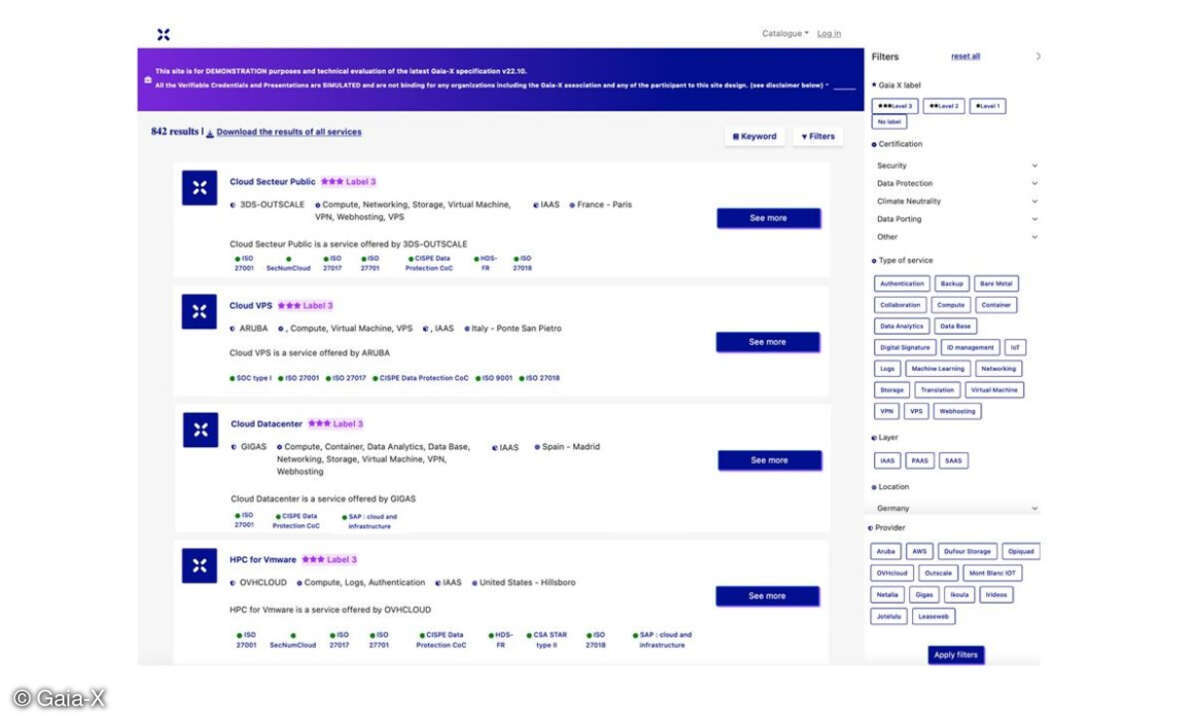Click 3DS-OUTSCALE provider name
The image size is (1200, 720).
coord(272,205)
